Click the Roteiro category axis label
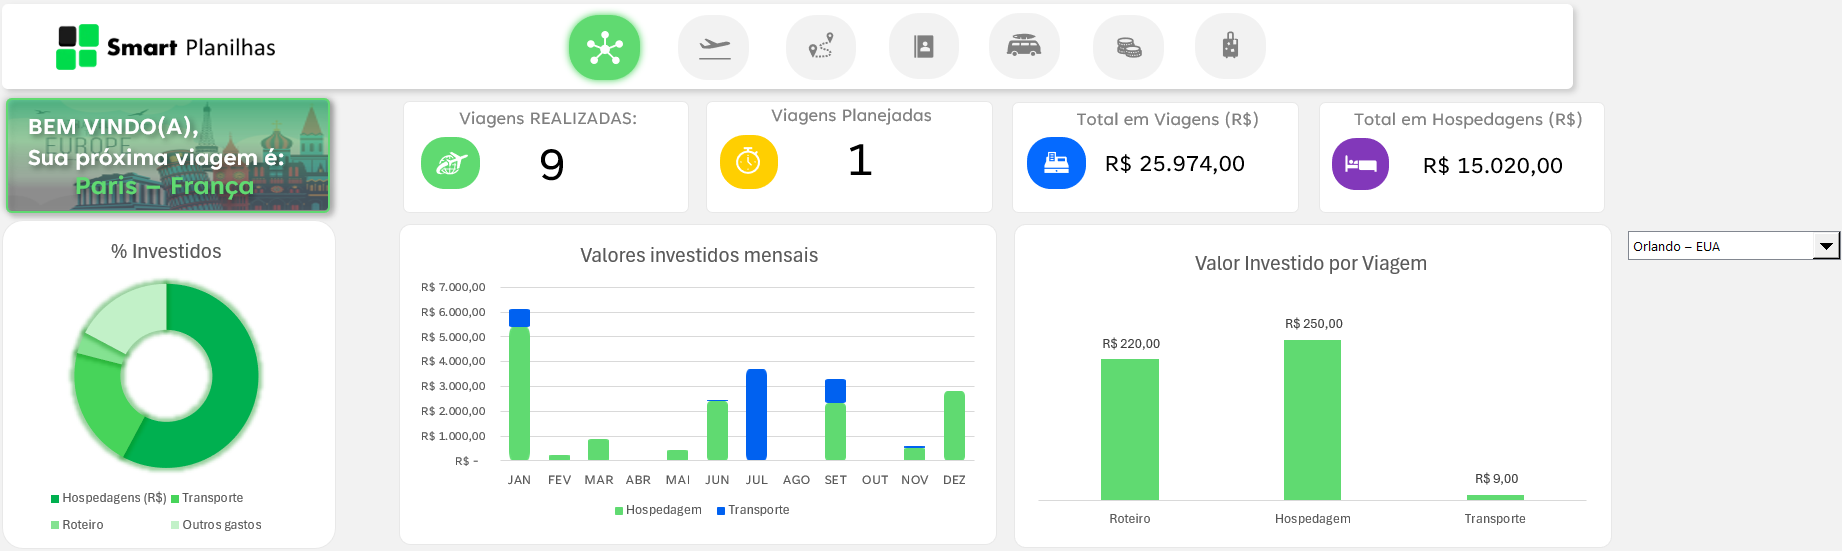The image size is (1842, 551). point(1130,519)
